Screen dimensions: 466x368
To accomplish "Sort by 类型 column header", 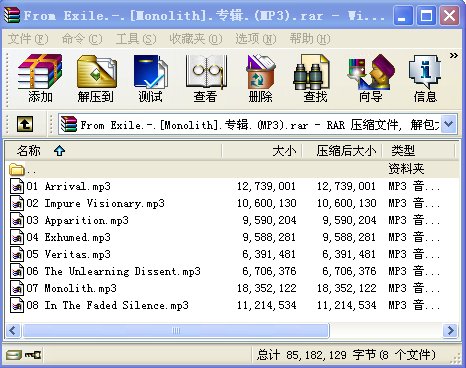I will click(419, 151).
